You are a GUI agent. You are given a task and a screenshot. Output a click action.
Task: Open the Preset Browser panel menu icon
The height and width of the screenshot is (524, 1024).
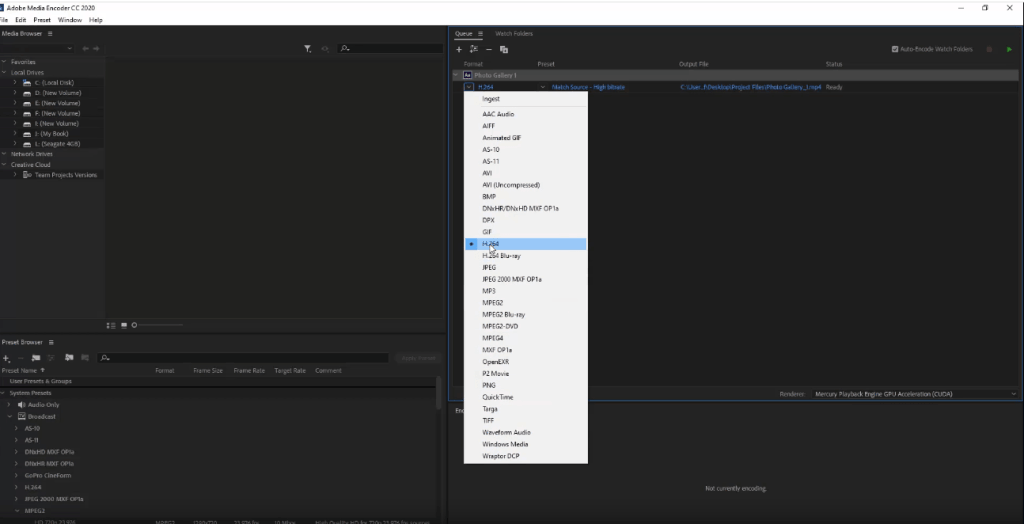pos(51,342)
